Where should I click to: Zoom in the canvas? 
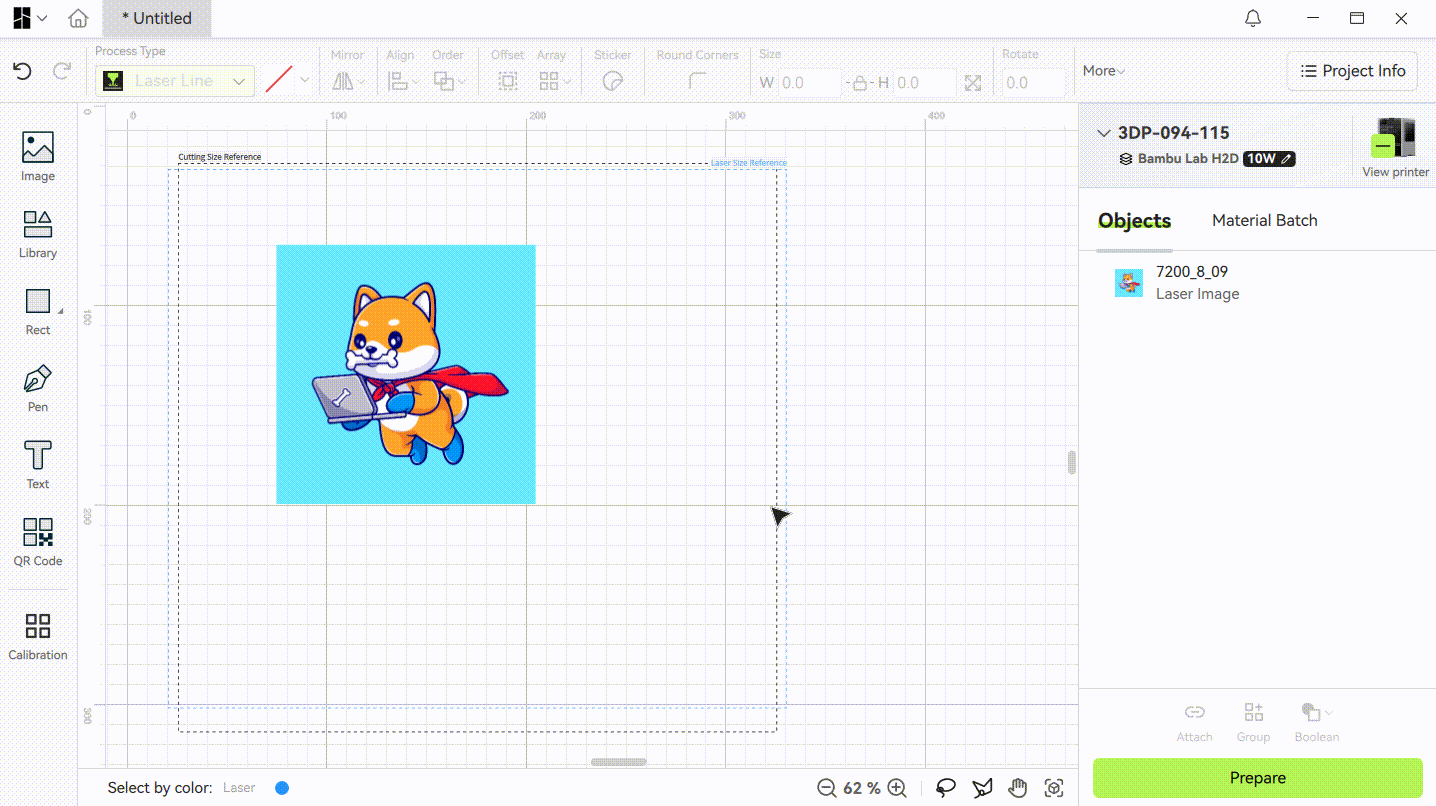[x=897, y=788]
